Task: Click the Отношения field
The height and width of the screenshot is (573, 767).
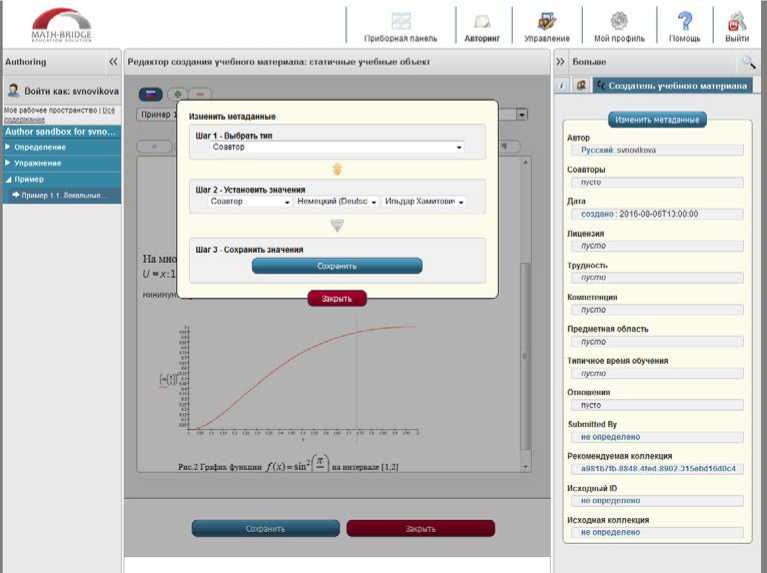Action: pyautogui.click(x=657, y=405)
